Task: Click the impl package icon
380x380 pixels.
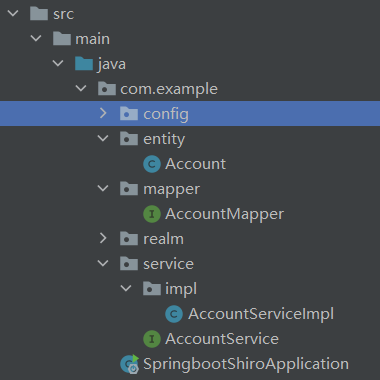Action: [x=152, y=288]
